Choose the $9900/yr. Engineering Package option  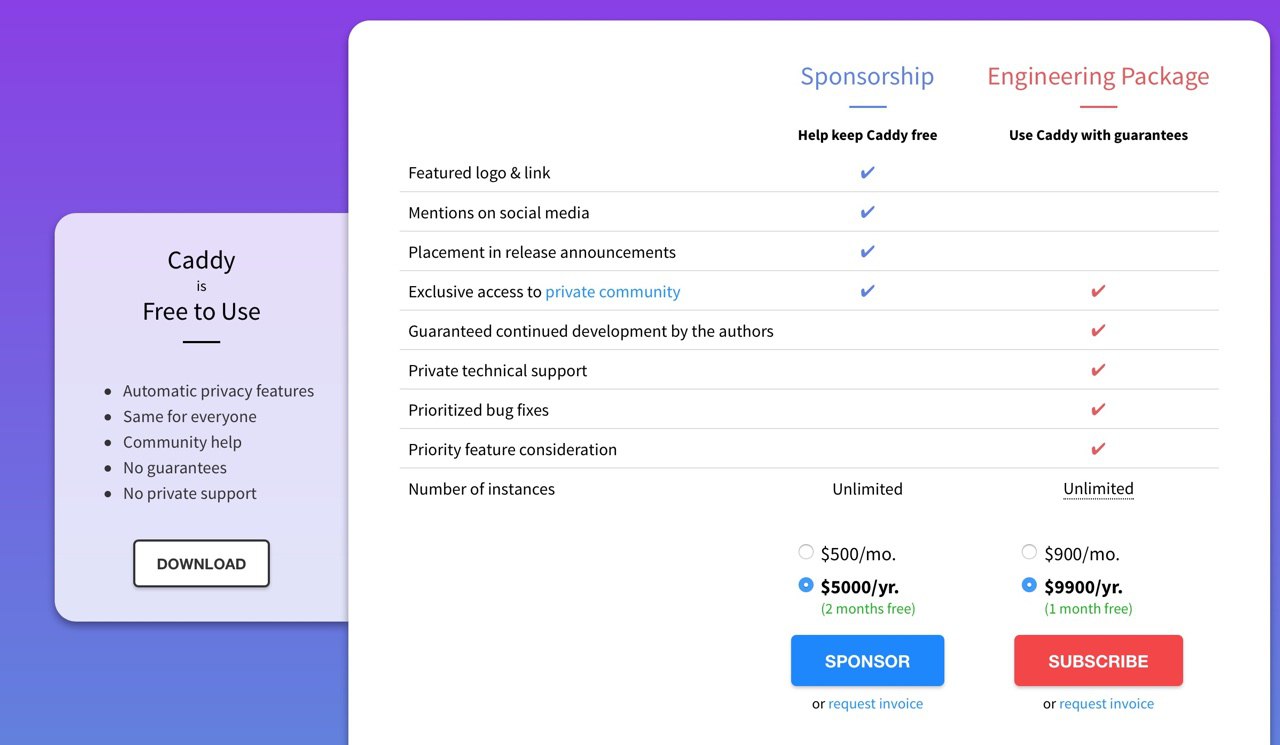(x=1029, y=585)
